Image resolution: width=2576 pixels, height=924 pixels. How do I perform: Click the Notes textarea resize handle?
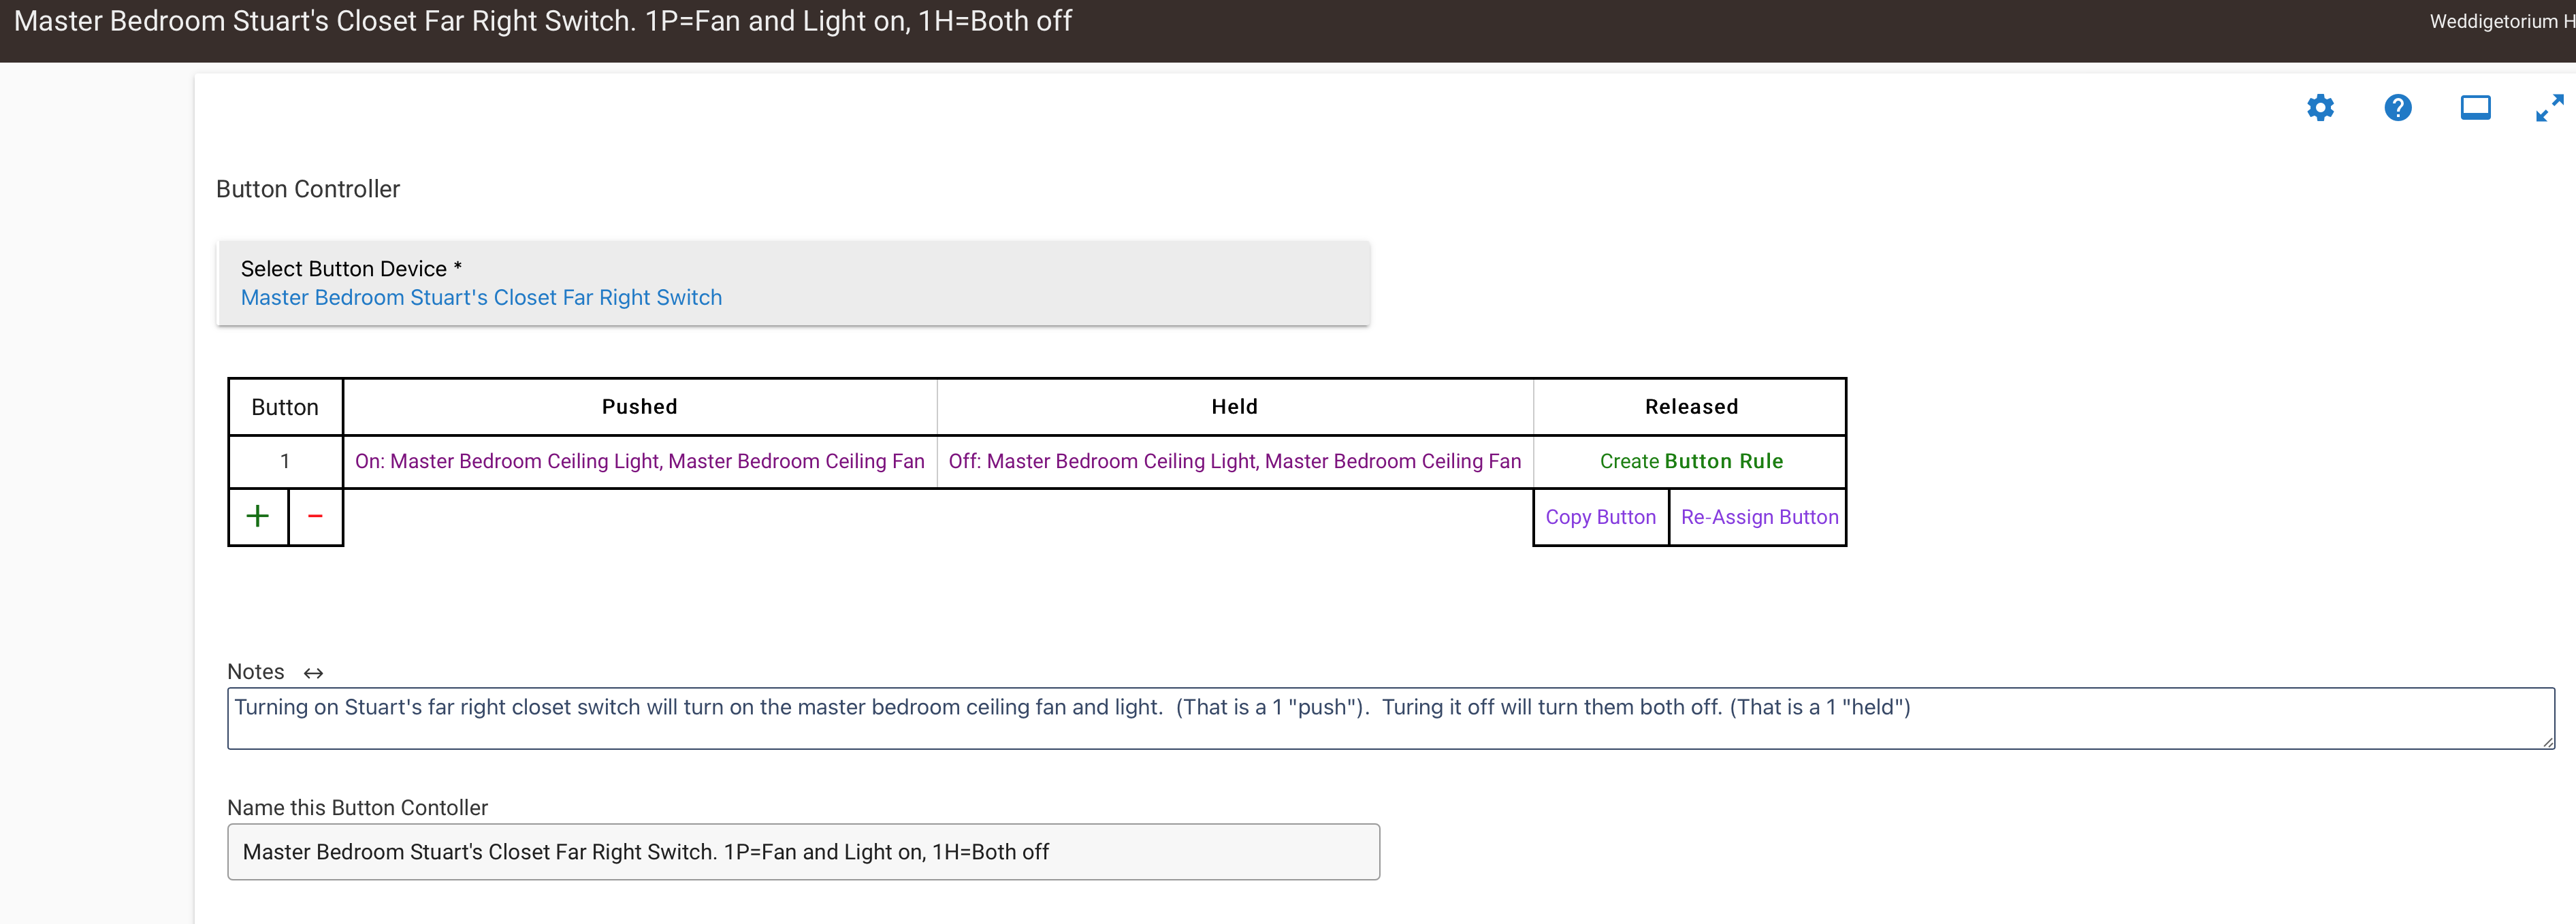click(x=2547, y=741)
